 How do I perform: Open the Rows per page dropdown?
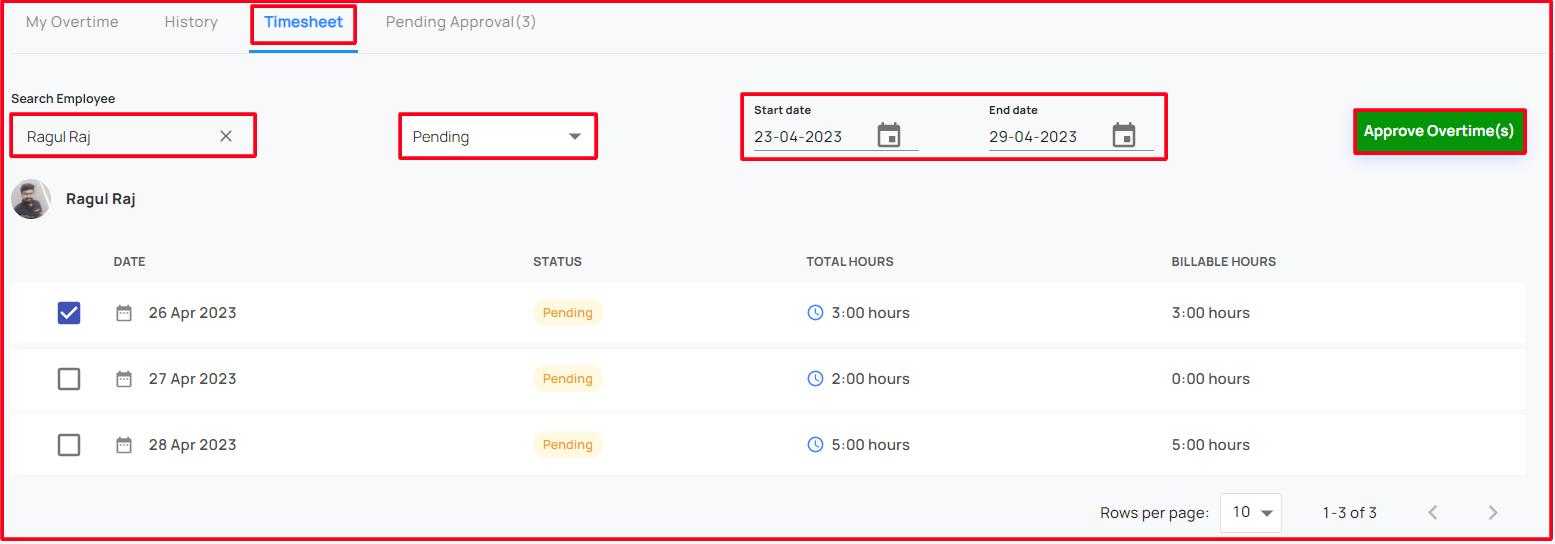(1251, 513)
